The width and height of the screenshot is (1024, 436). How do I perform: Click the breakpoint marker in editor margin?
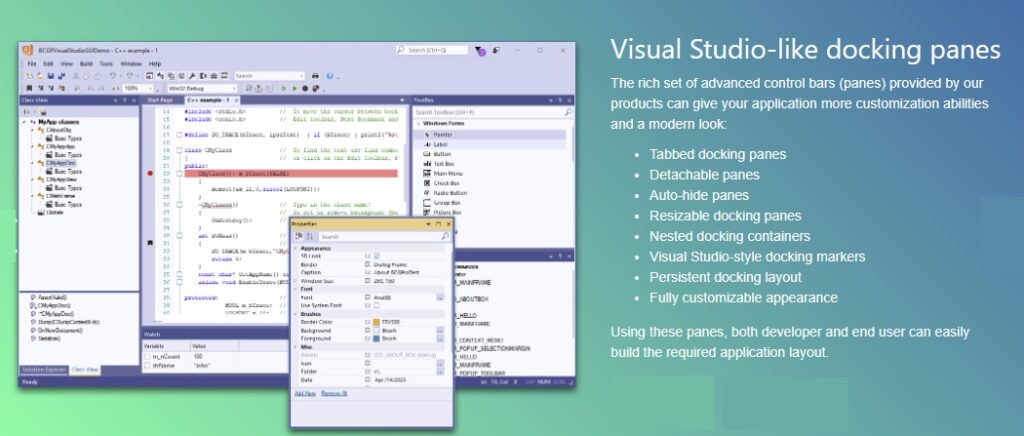(151, 173)
